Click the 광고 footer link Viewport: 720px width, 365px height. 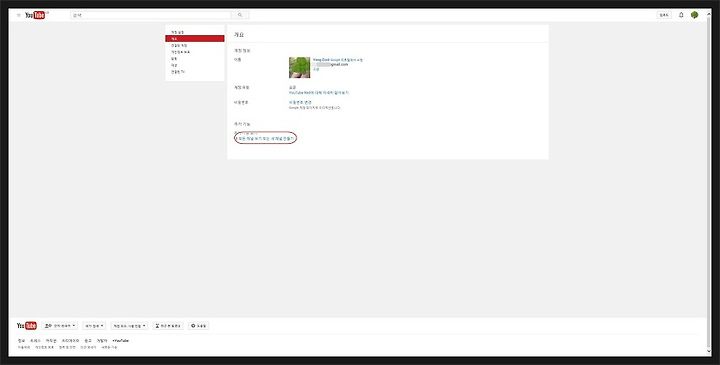point(88,341)
